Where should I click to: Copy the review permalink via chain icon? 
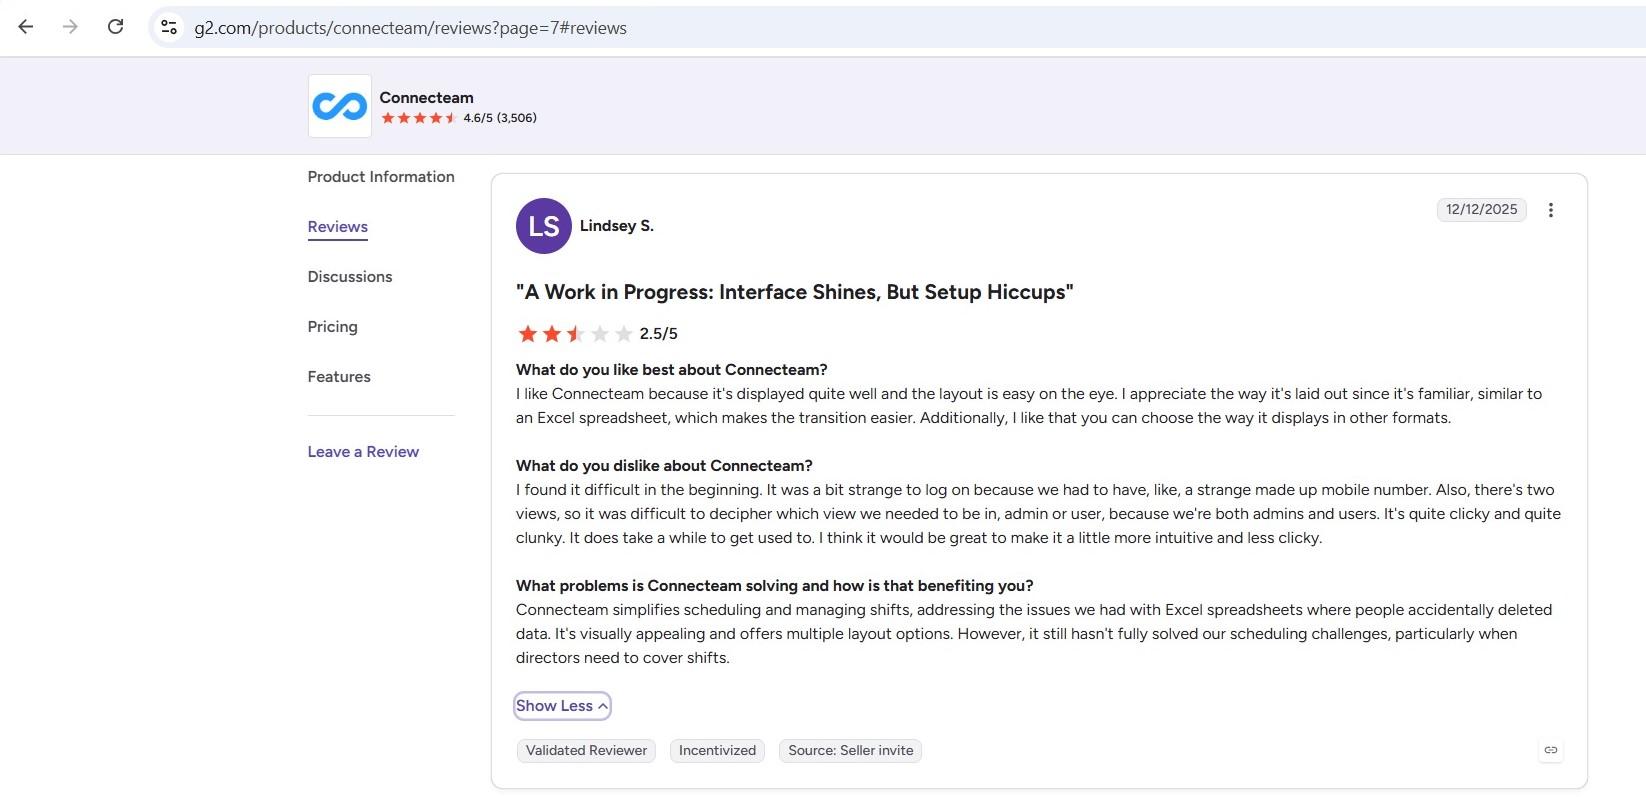tap(1551, 750)
